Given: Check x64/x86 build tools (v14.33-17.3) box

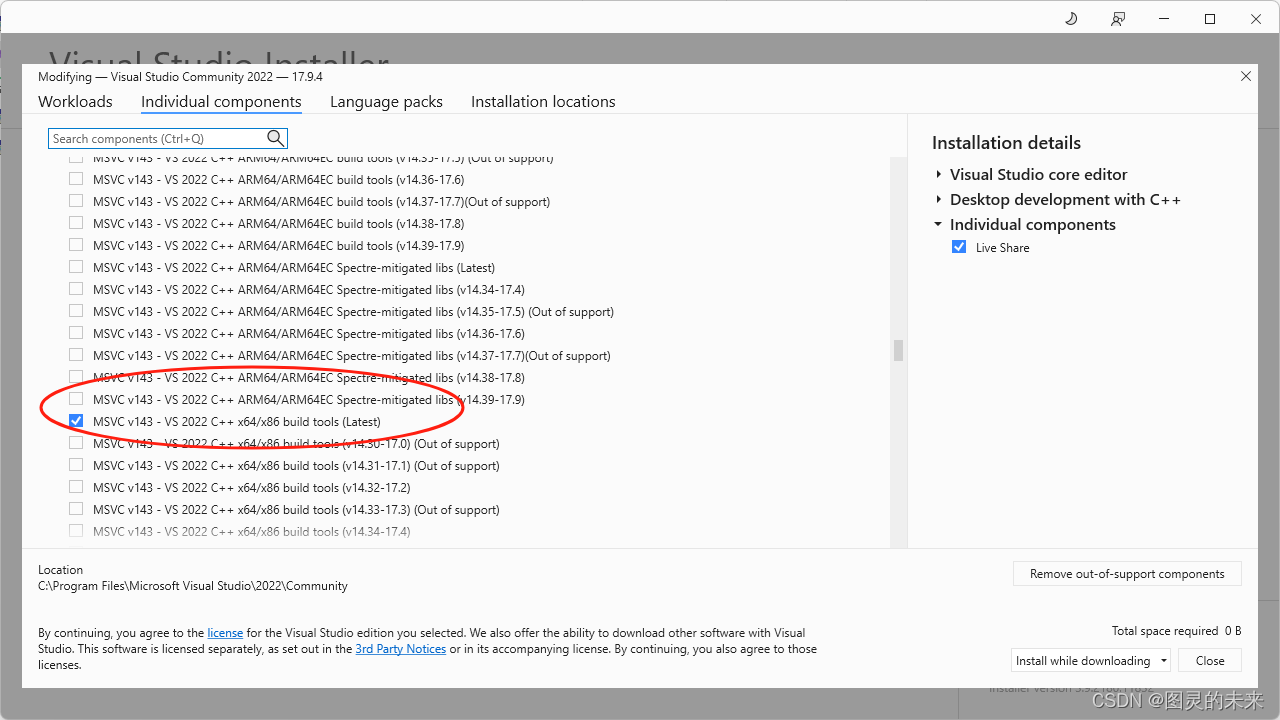Looking at the screenshot, I should (x=76, y=509).
